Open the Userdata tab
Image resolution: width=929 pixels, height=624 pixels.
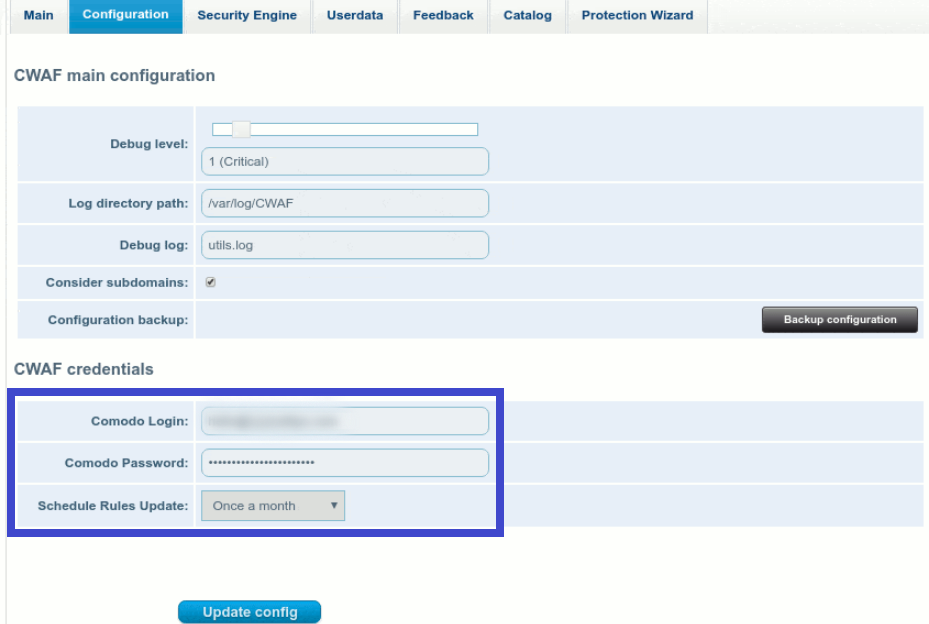[355, 16]
